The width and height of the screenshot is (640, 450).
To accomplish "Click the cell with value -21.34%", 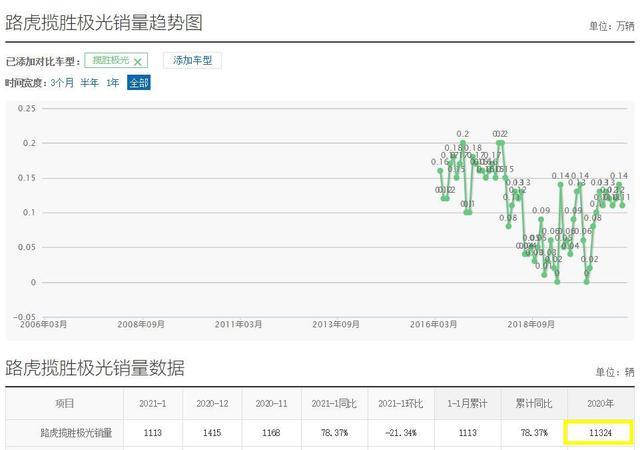I will pos(401,432).
